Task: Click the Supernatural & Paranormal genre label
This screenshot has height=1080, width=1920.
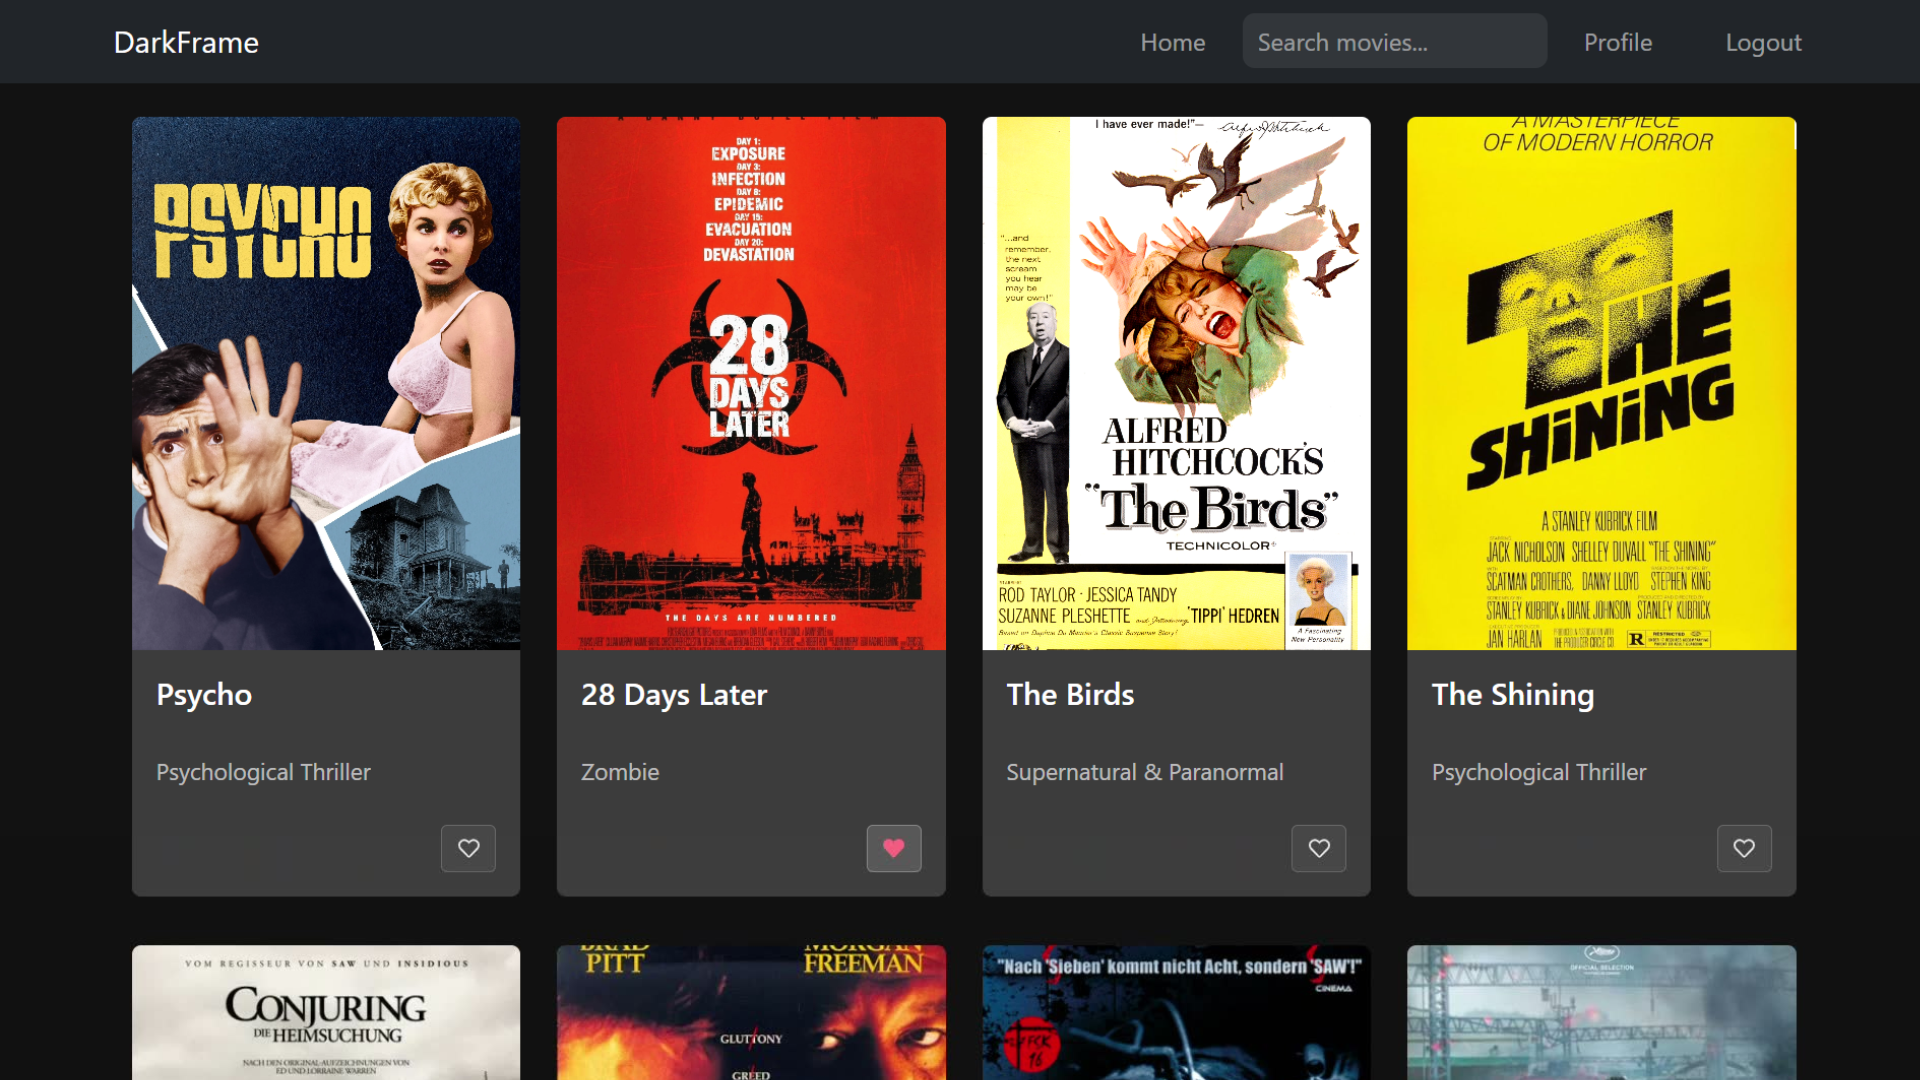Action: (x=1145, y=772)
